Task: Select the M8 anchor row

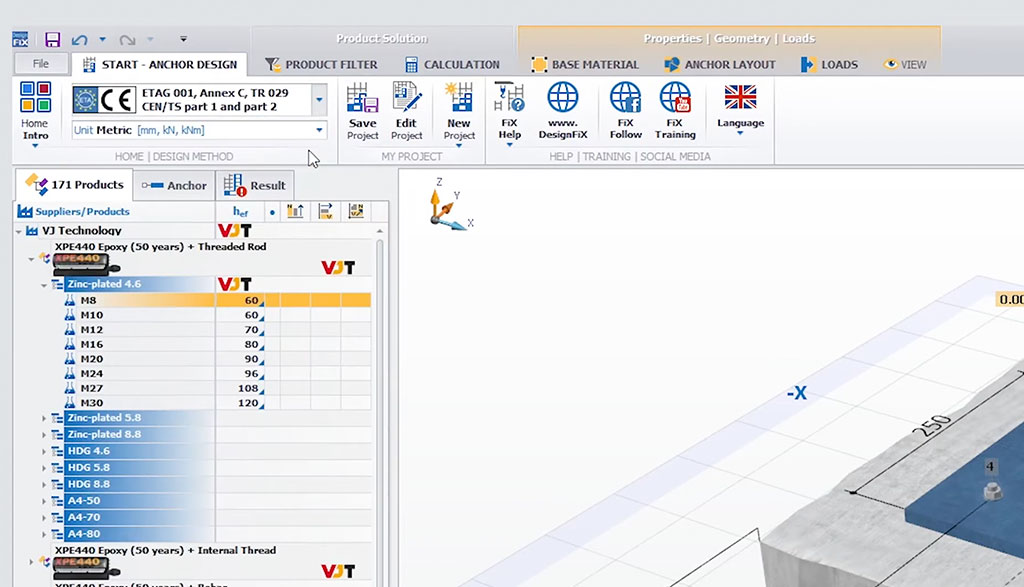Action: pos(217,300)
